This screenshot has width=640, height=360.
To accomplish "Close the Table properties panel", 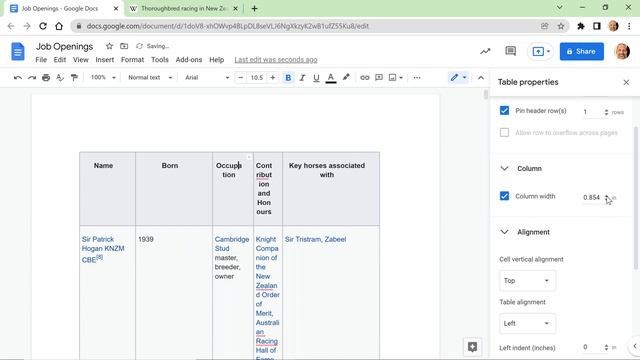I will point(626,82).
